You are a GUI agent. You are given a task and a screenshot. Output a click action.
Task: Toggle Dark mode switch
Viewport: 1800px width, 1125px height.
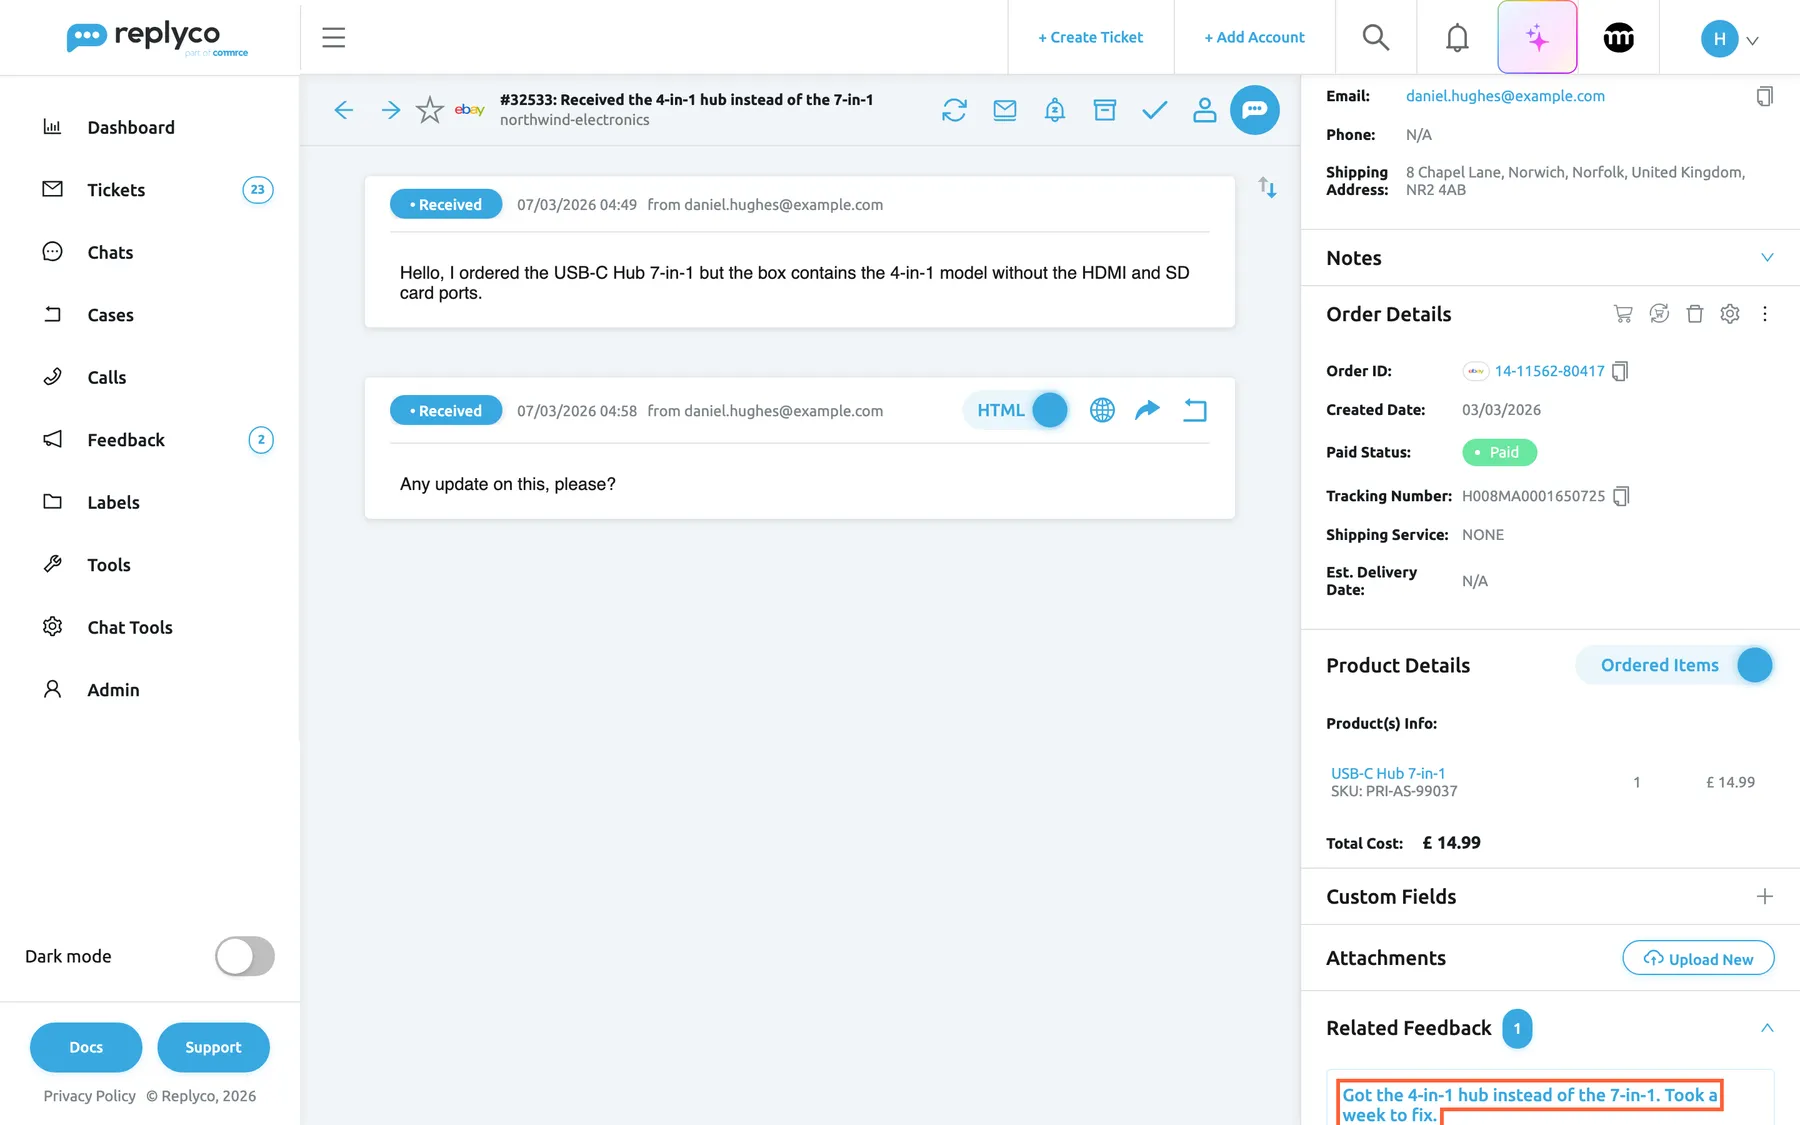pos(245,956)
